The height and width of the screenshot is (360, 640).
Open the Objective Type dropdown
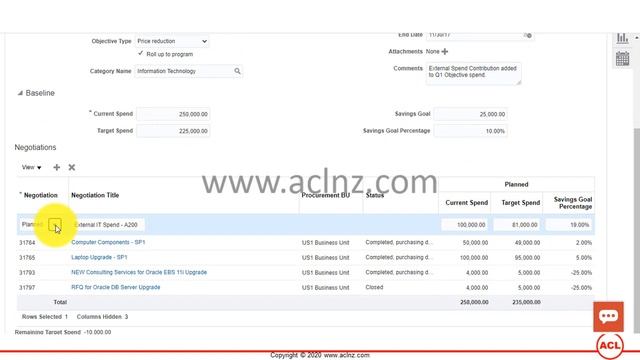point(172,41)
